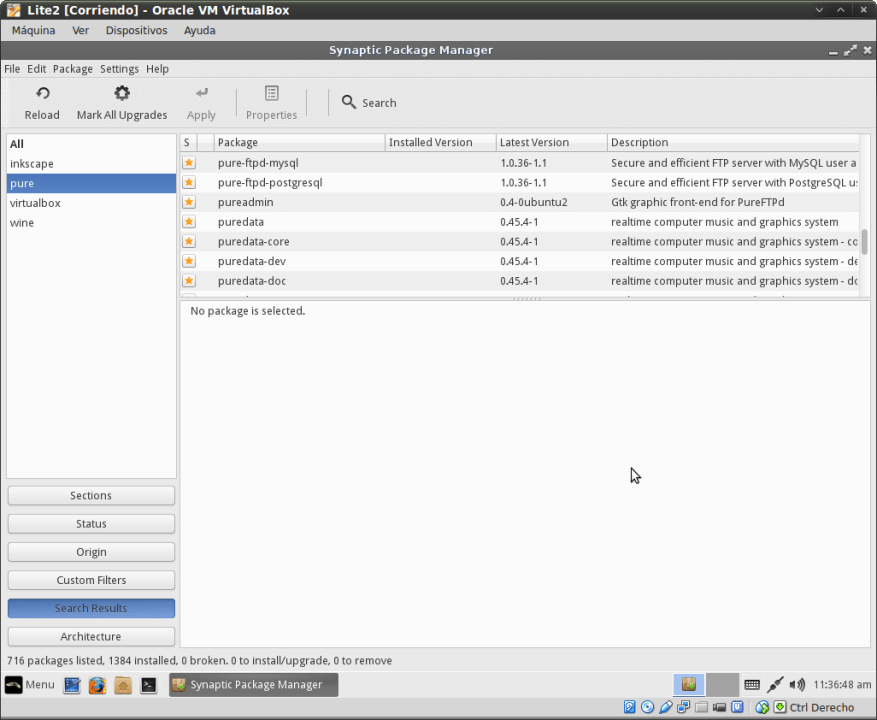The image size is (877, 720).
Task: Open the Settings dropdown in Synaptic
Action: pos(119,68)
